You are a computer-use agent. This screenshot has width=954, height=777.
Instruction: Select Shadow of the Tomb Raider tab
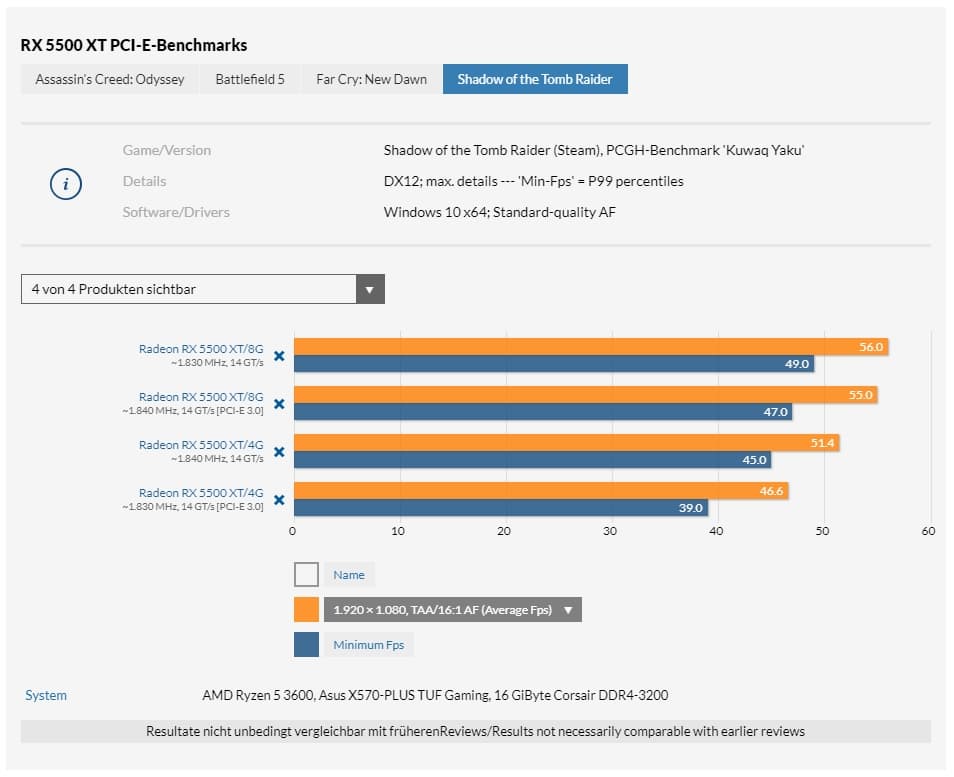(x=535, y=79)
